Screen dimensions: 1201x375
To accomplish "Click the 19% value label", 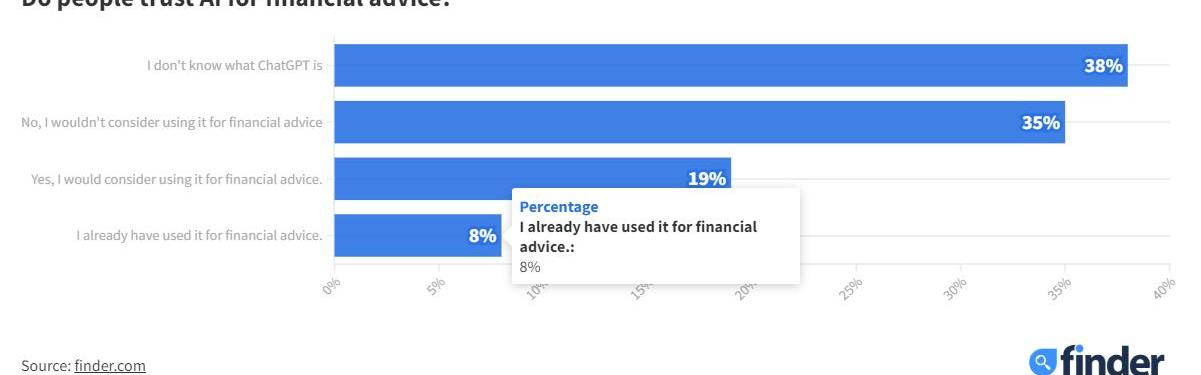I will coord(707,179).
